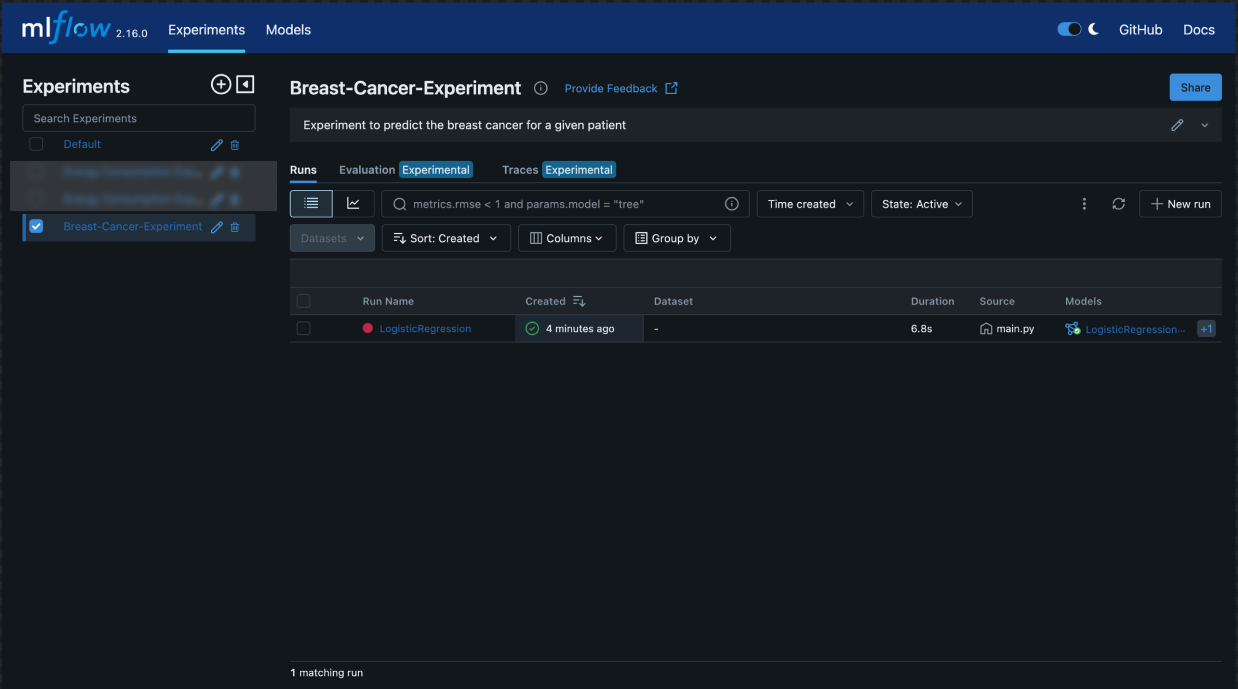Refresh the runs list
Viewport: 1238px width, 689px height.
pos(1118,204)
